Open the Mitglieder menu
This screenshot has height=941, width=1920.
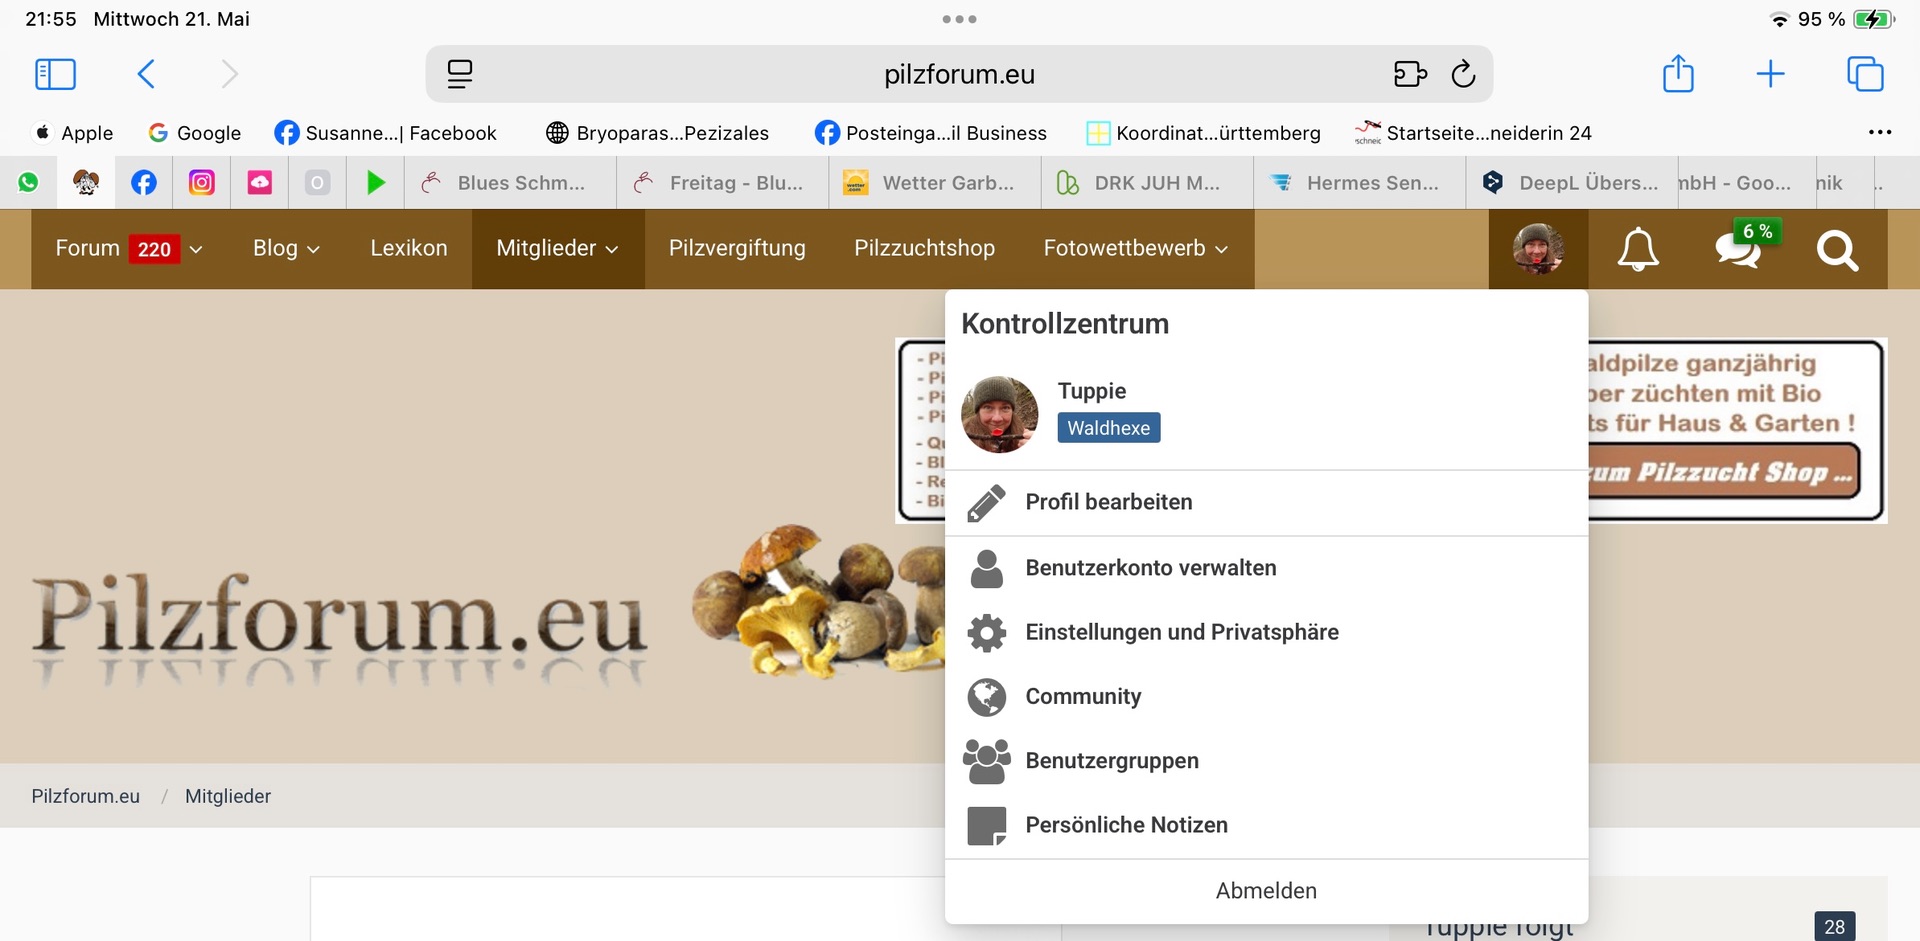(557, 249)
